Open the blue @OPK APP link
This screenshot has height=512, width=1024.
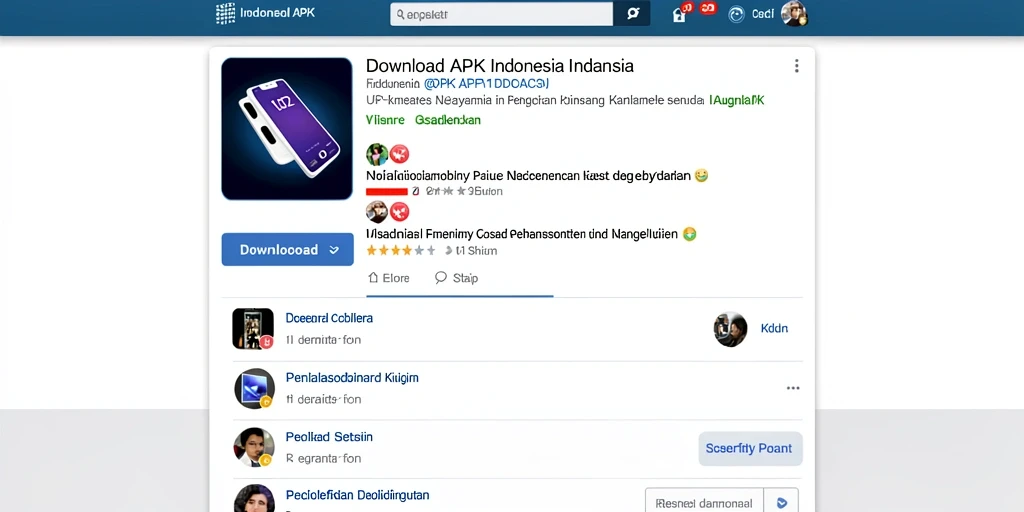pos(487,84)
